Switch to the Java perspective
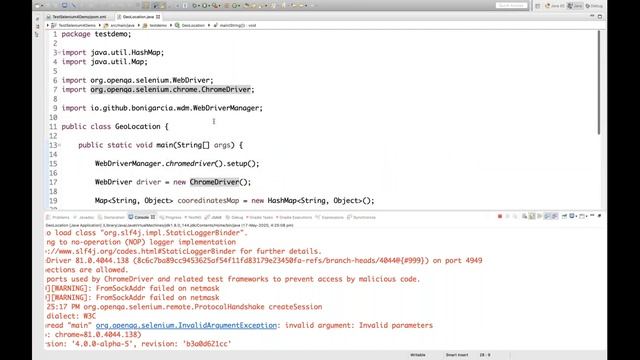This screenshot has width=640, height=360. (x=575, y=6)
